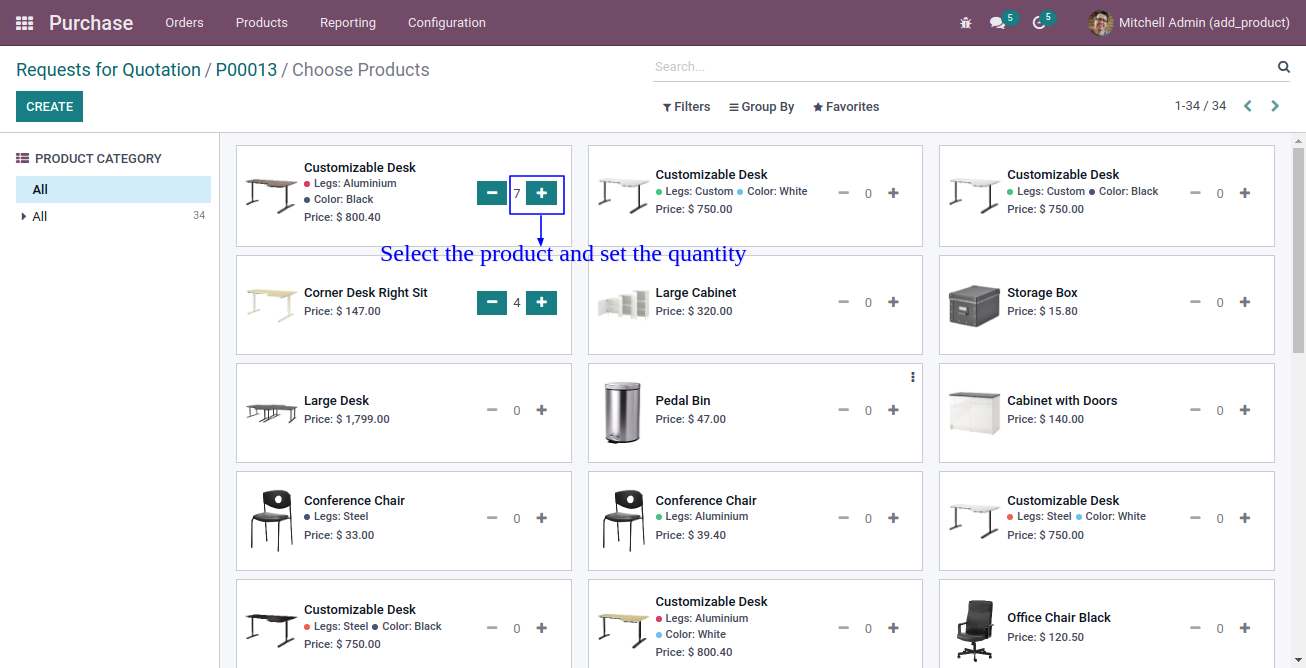The height and width of the screenshot is (668, 1306).
Task: Click the Office Chair Black image
Action: point(974,630)
